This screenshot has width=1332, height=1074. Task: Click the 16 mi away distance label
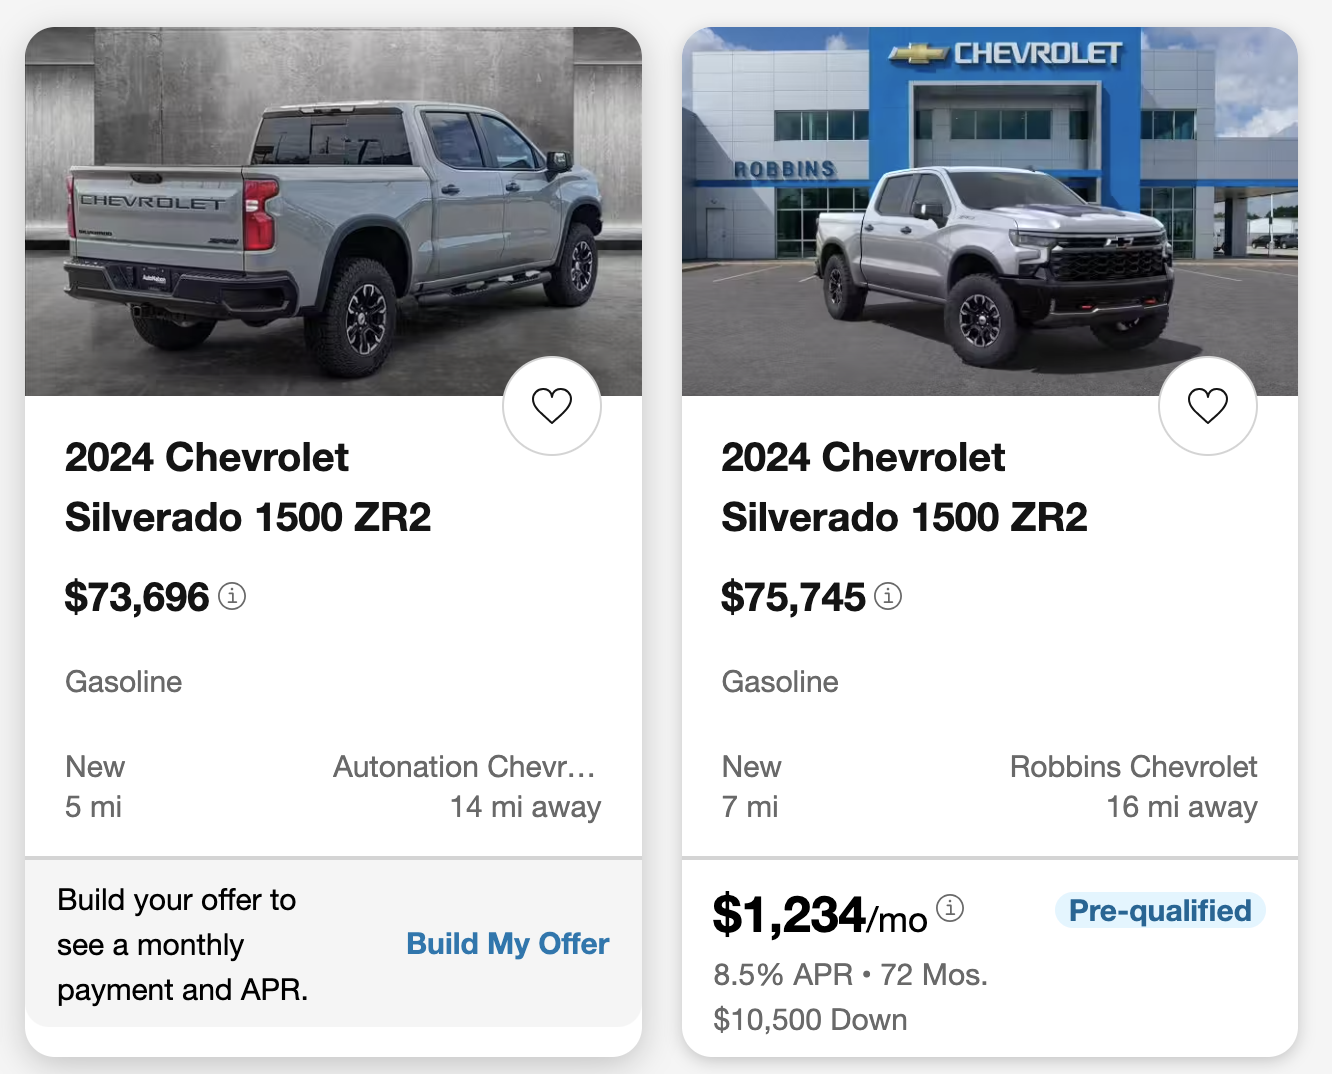[1181, 807]
